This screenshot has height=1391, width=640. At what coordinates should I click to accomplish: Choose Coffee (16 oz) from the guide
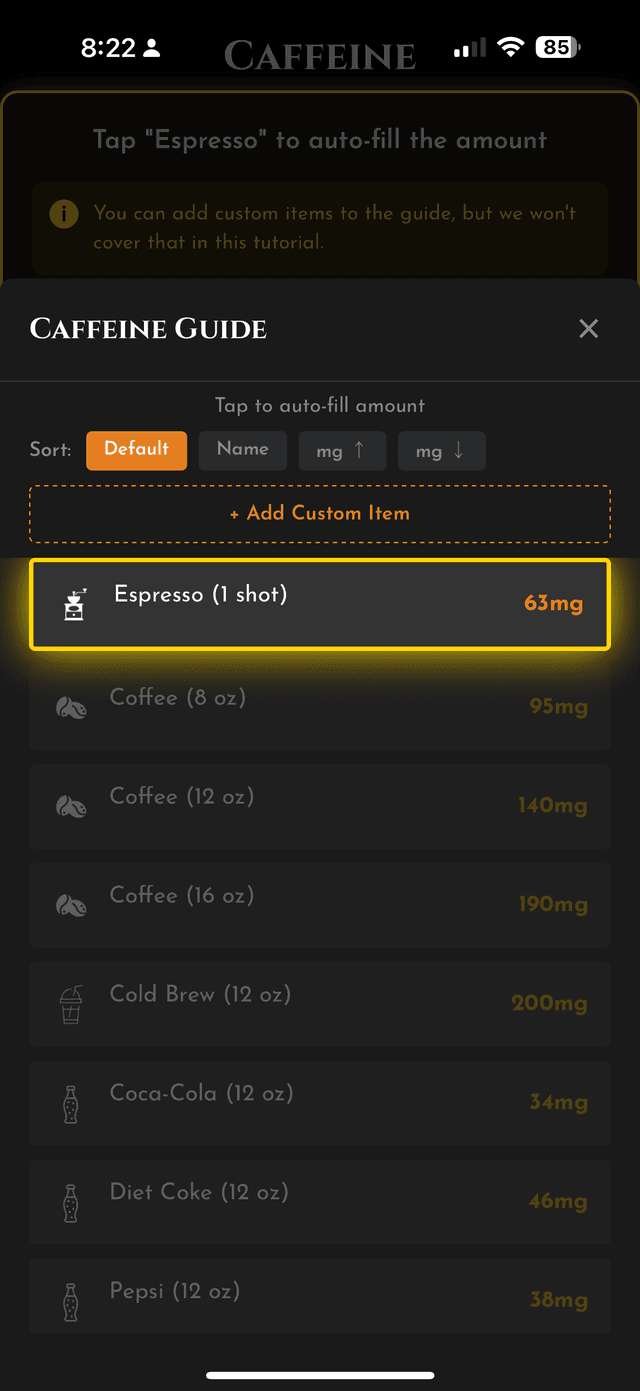click(320, 903)
